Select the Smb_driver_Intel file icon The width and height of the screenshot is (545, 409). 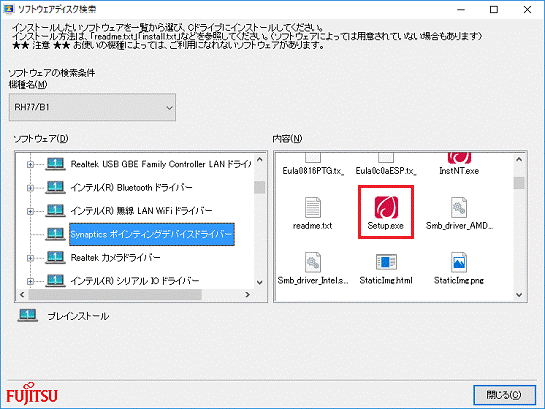coord(313,262)
